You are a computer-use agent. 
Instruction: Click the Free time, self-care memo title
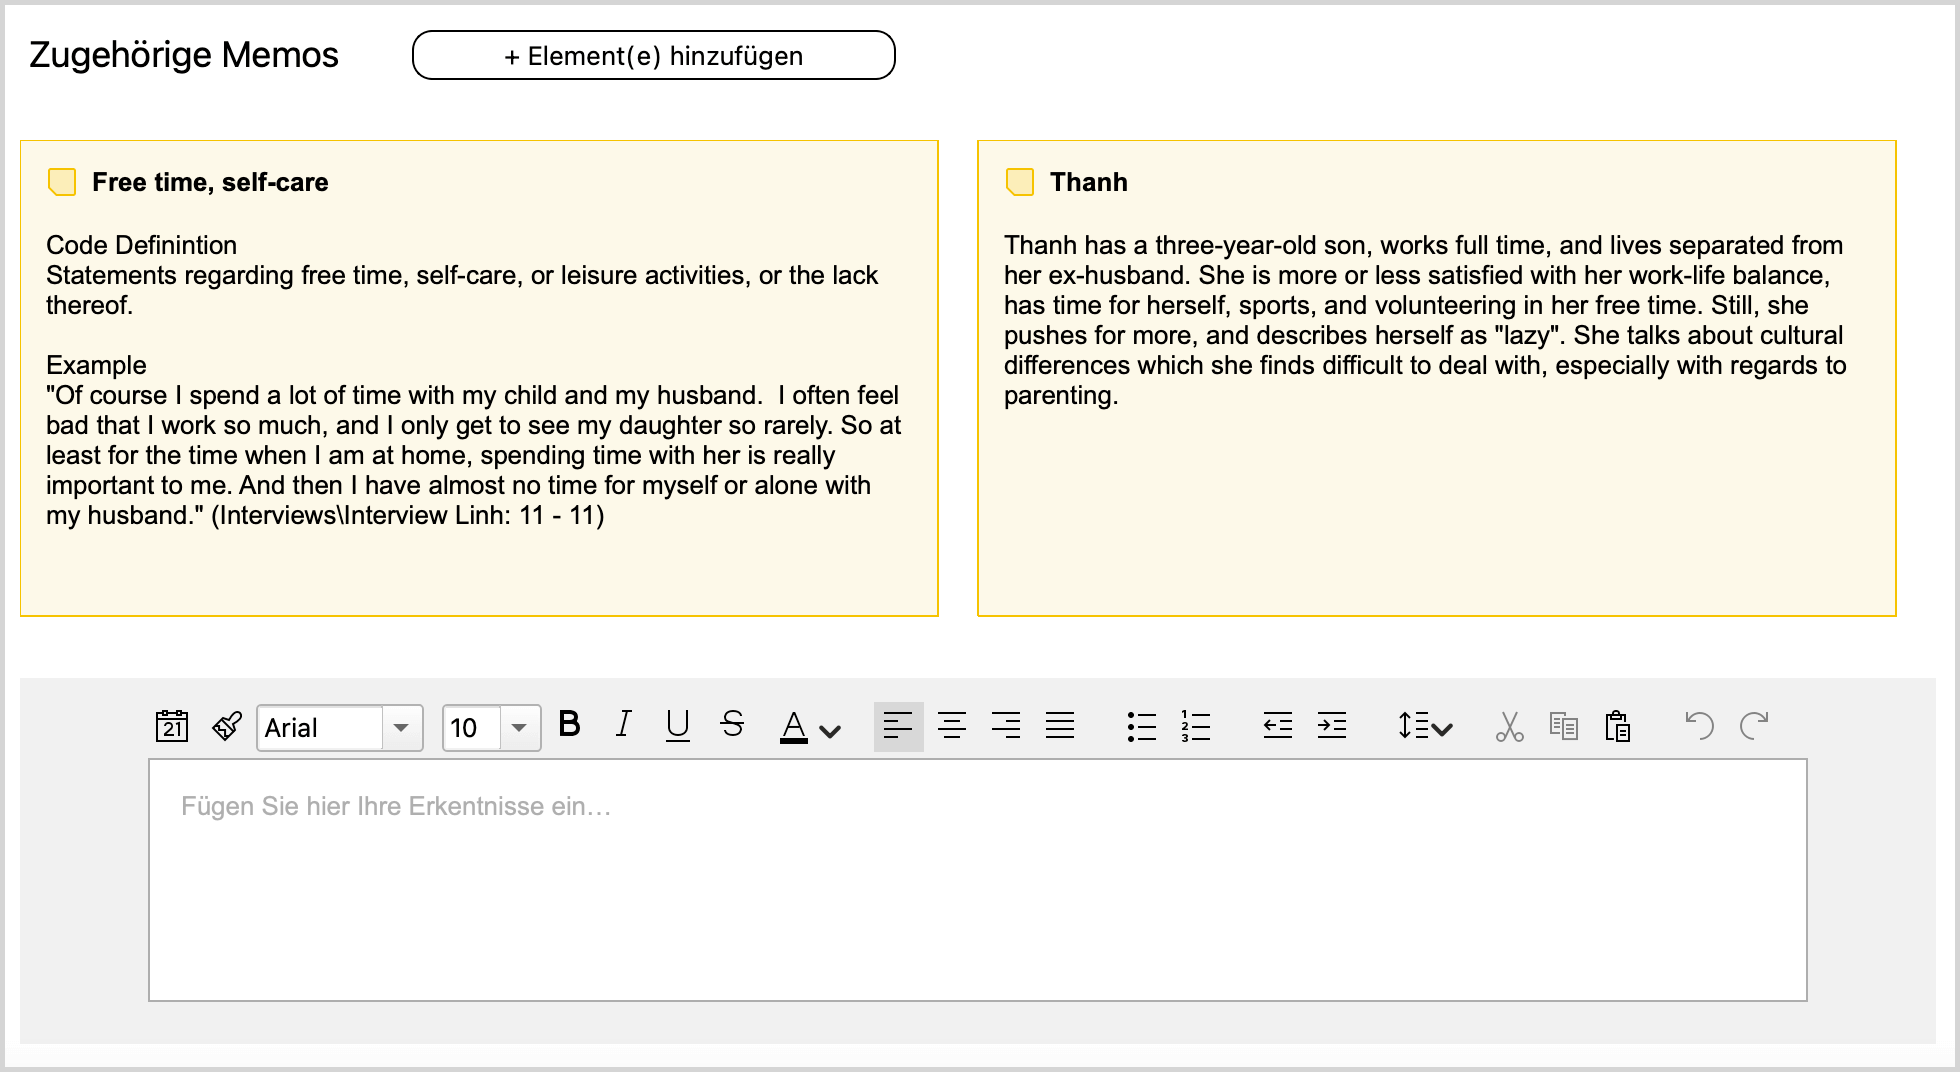coord(210,182)
